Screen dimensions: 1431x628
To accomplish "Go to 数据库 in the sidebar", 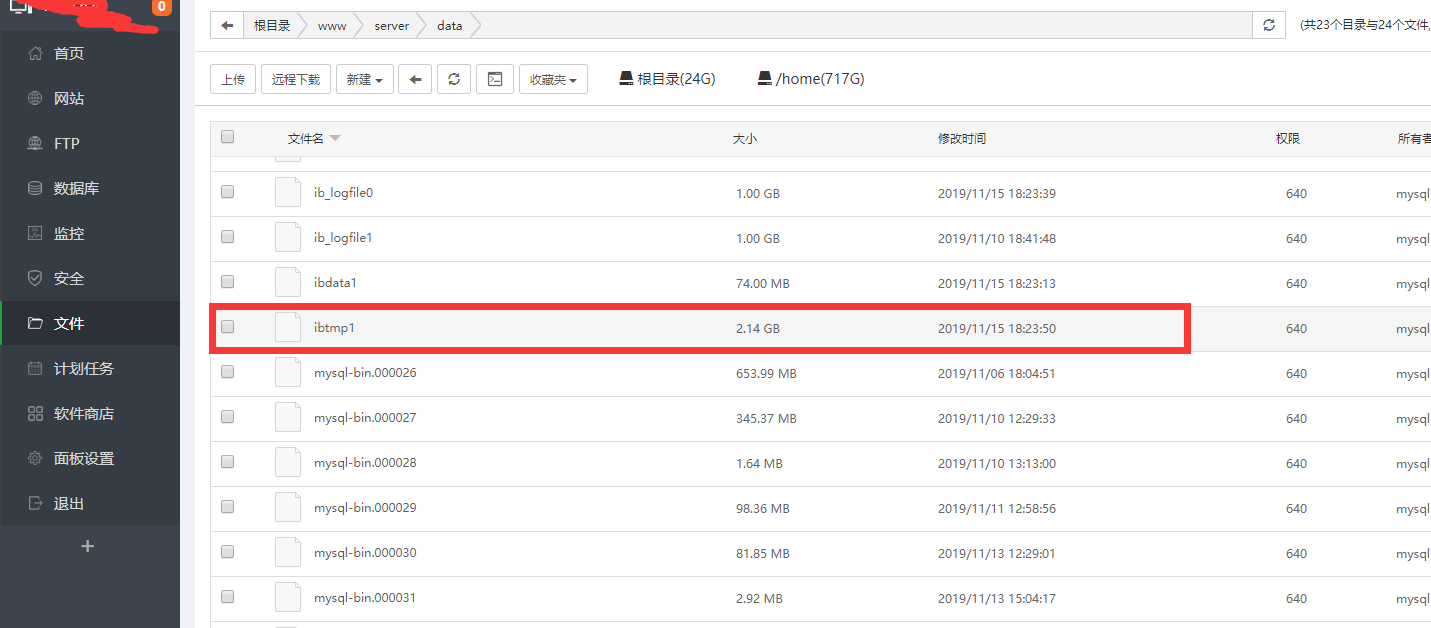I will [x=76, y=188].
